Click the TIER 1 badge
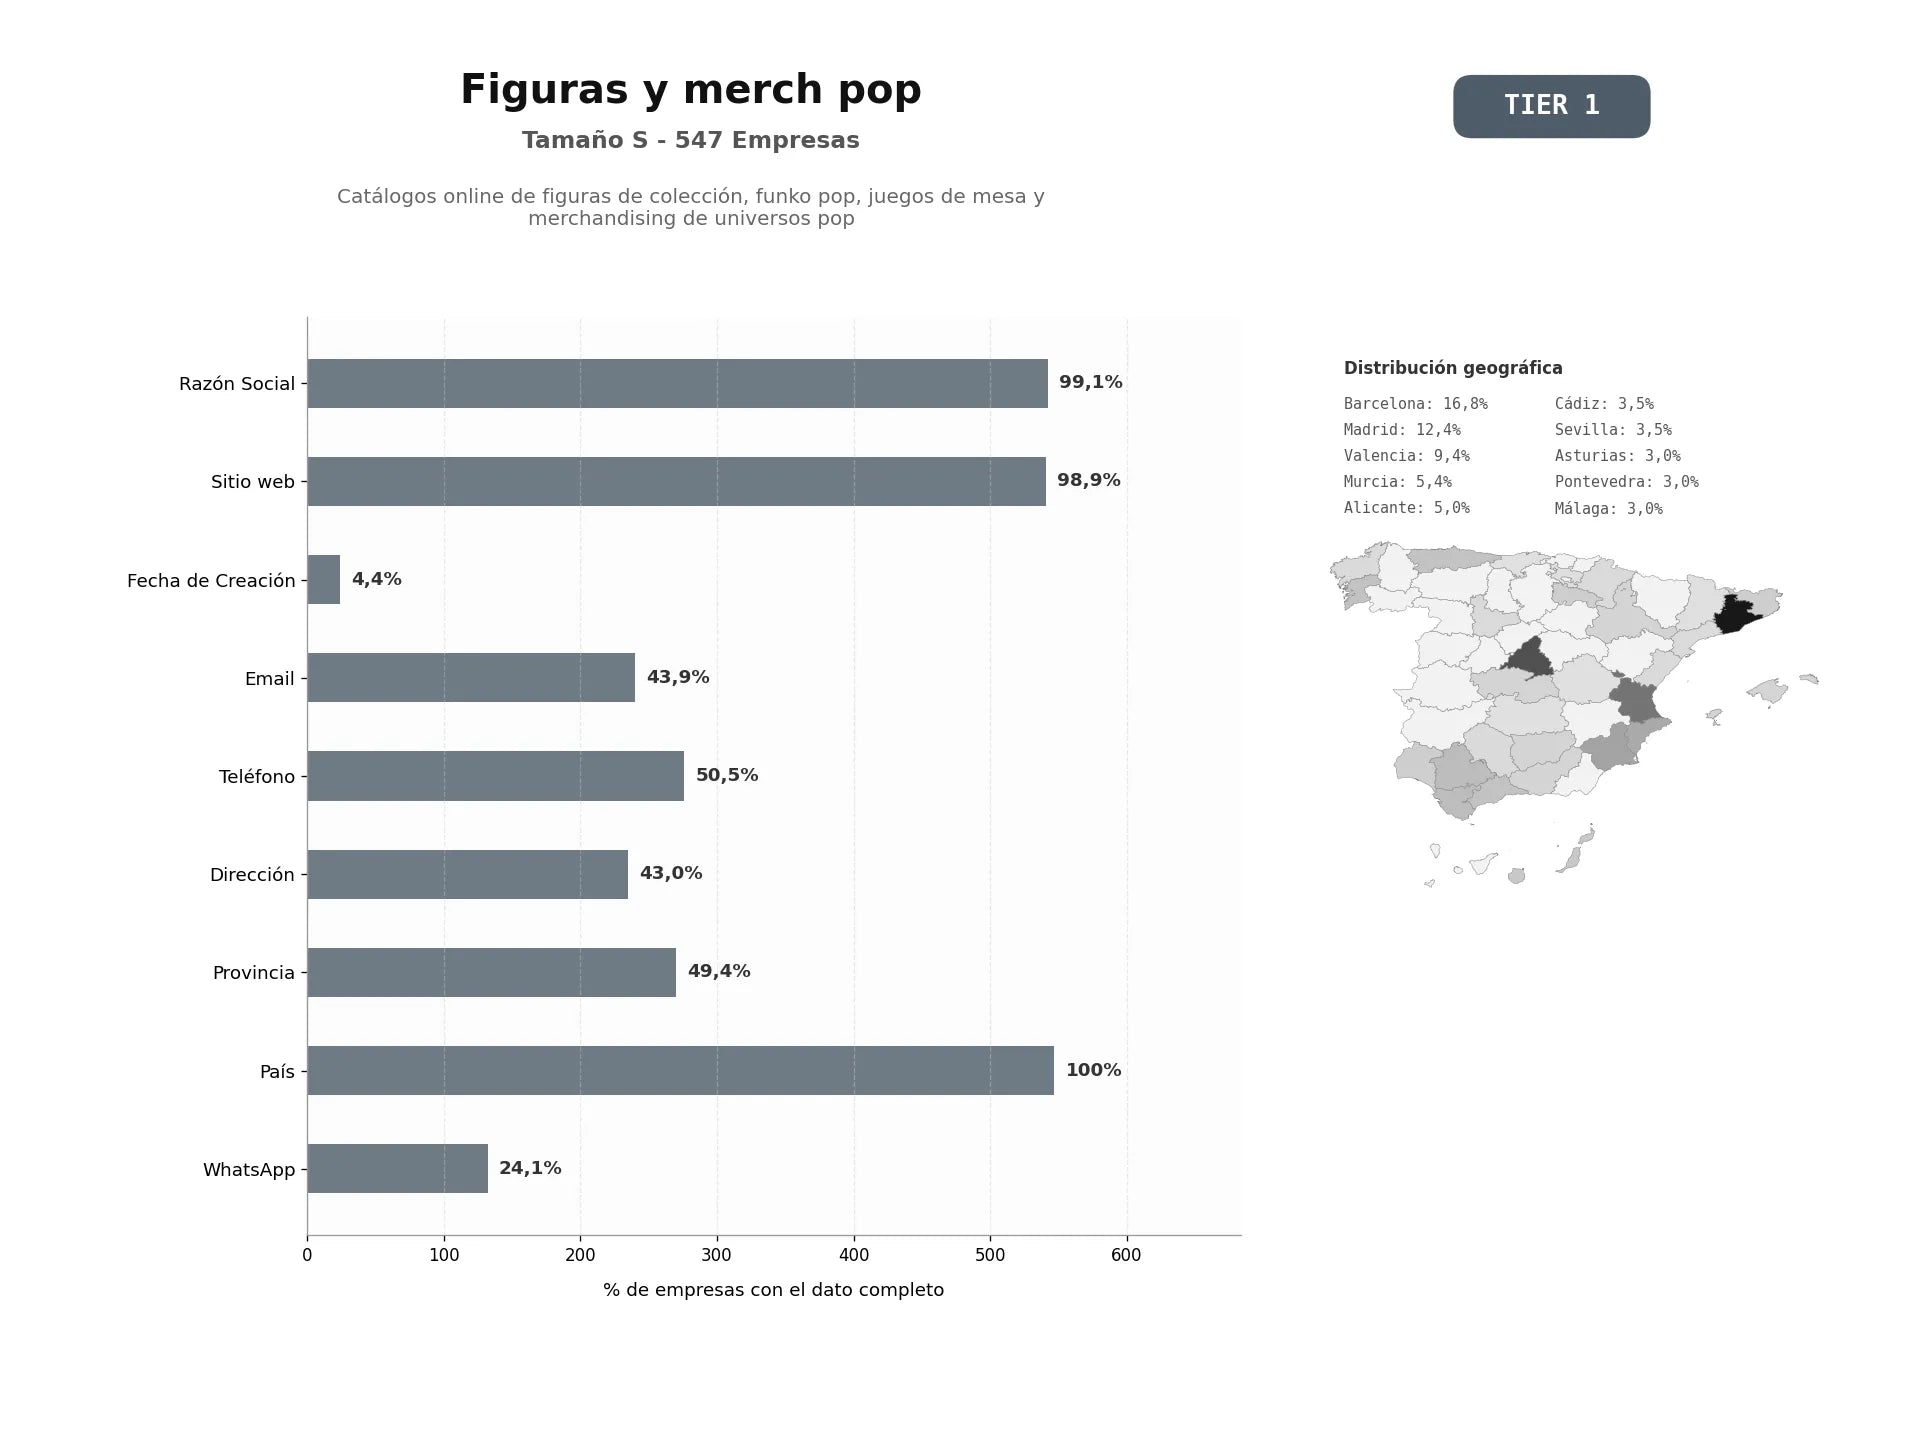1920x1440 pixels. [x=1551, y=106]
